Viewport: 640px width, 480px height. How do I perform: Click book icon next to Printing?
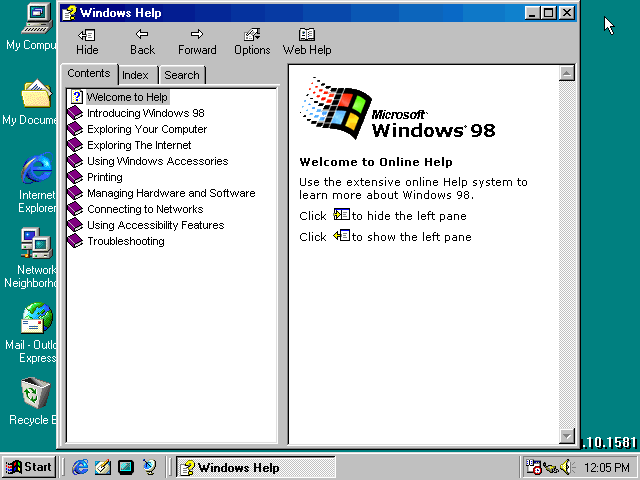[x=75, y=177]
